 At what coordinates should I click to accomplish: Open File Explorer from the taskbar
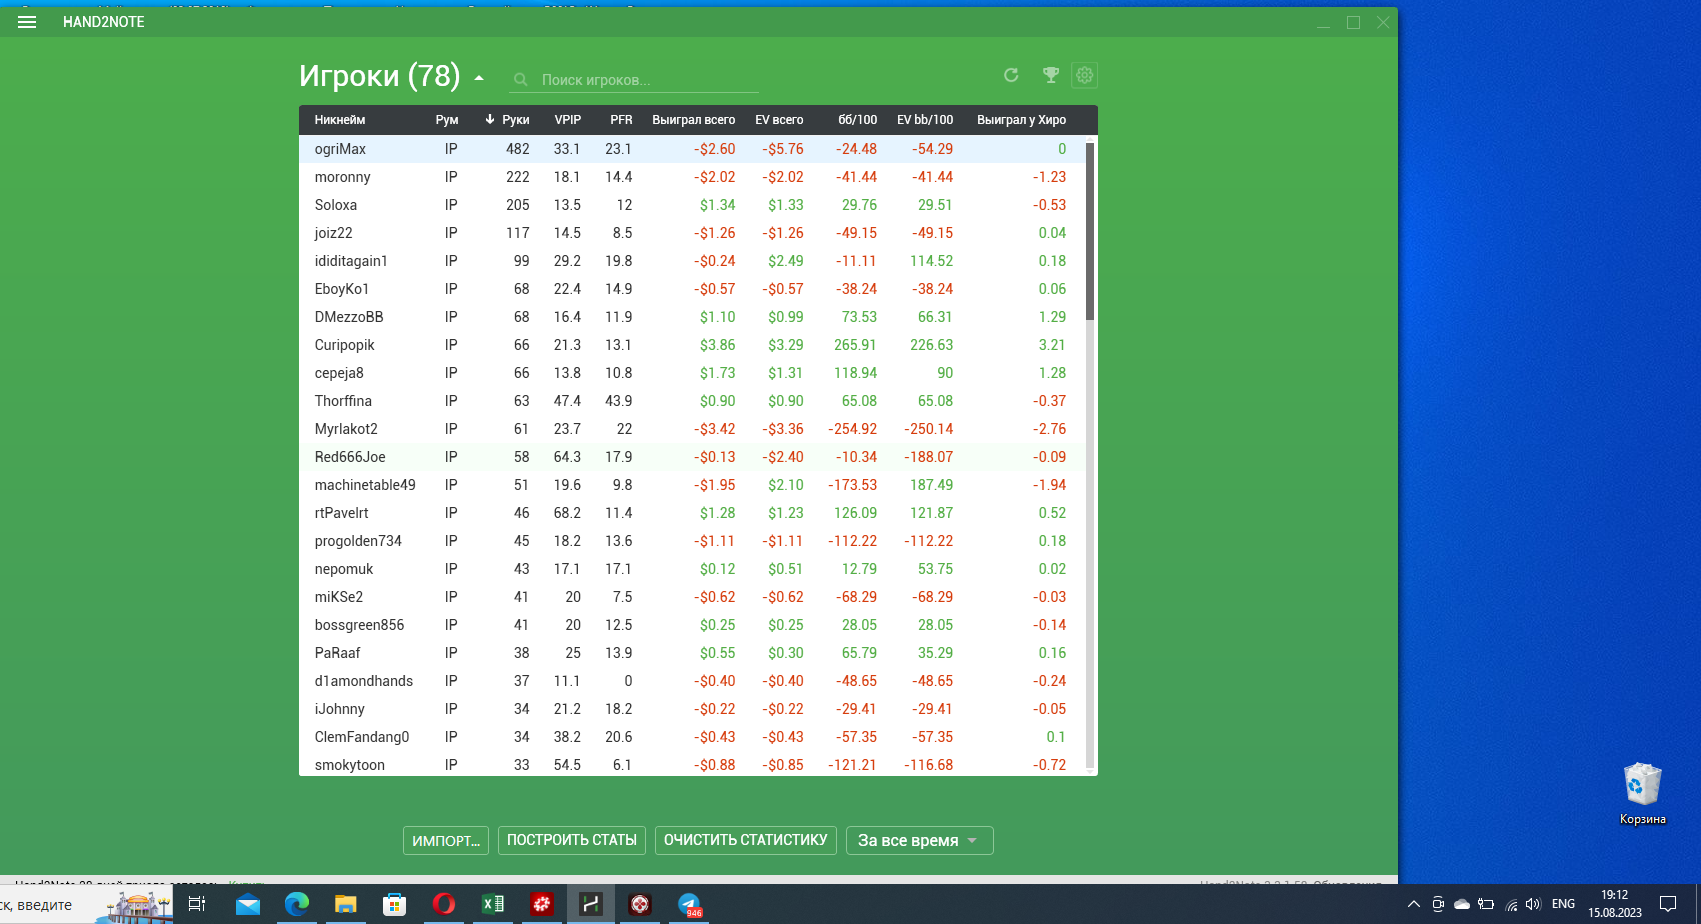tap(346, 904)
